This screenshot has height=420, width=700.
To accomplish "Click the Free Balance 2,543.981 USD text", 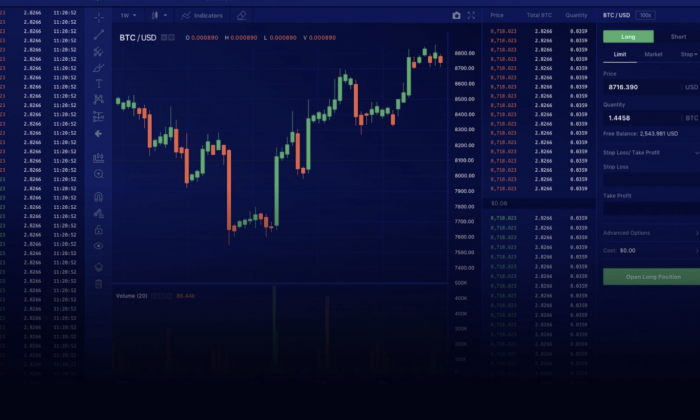I will point(640,133).
